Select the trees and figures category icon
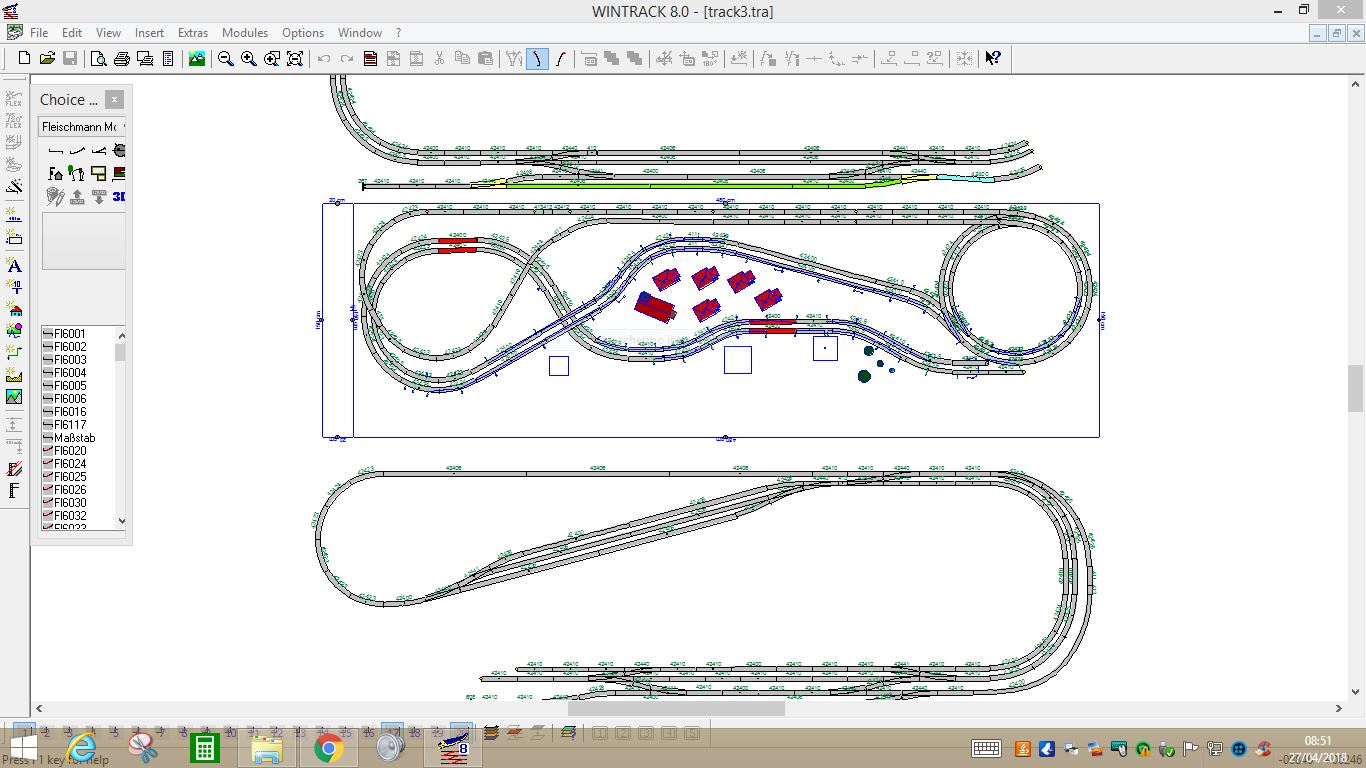Screen dimensions: 1366x768 [77, 174]
